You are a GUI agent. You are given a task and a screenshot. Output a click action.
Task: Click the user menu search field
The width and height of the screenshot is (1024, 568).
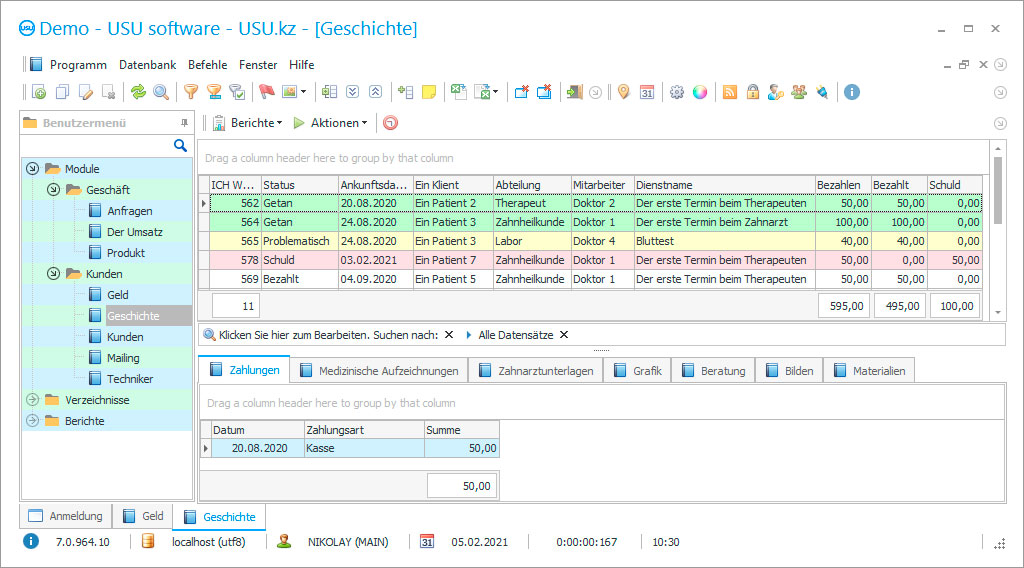[98, 146]
